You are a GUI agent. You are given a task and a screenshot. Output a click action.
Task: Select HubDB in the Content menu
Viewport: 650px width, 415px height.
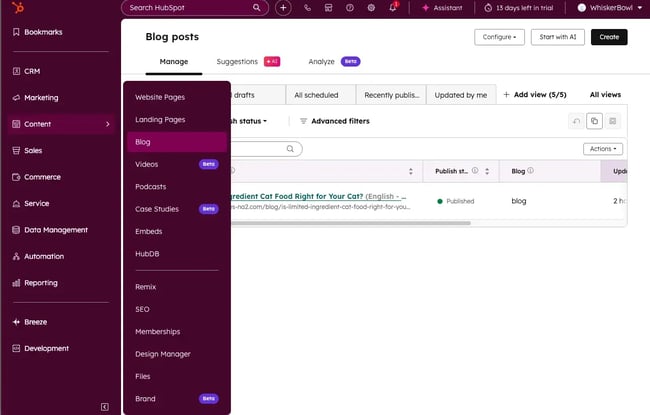pyautogui.click(x=177, y=254)
